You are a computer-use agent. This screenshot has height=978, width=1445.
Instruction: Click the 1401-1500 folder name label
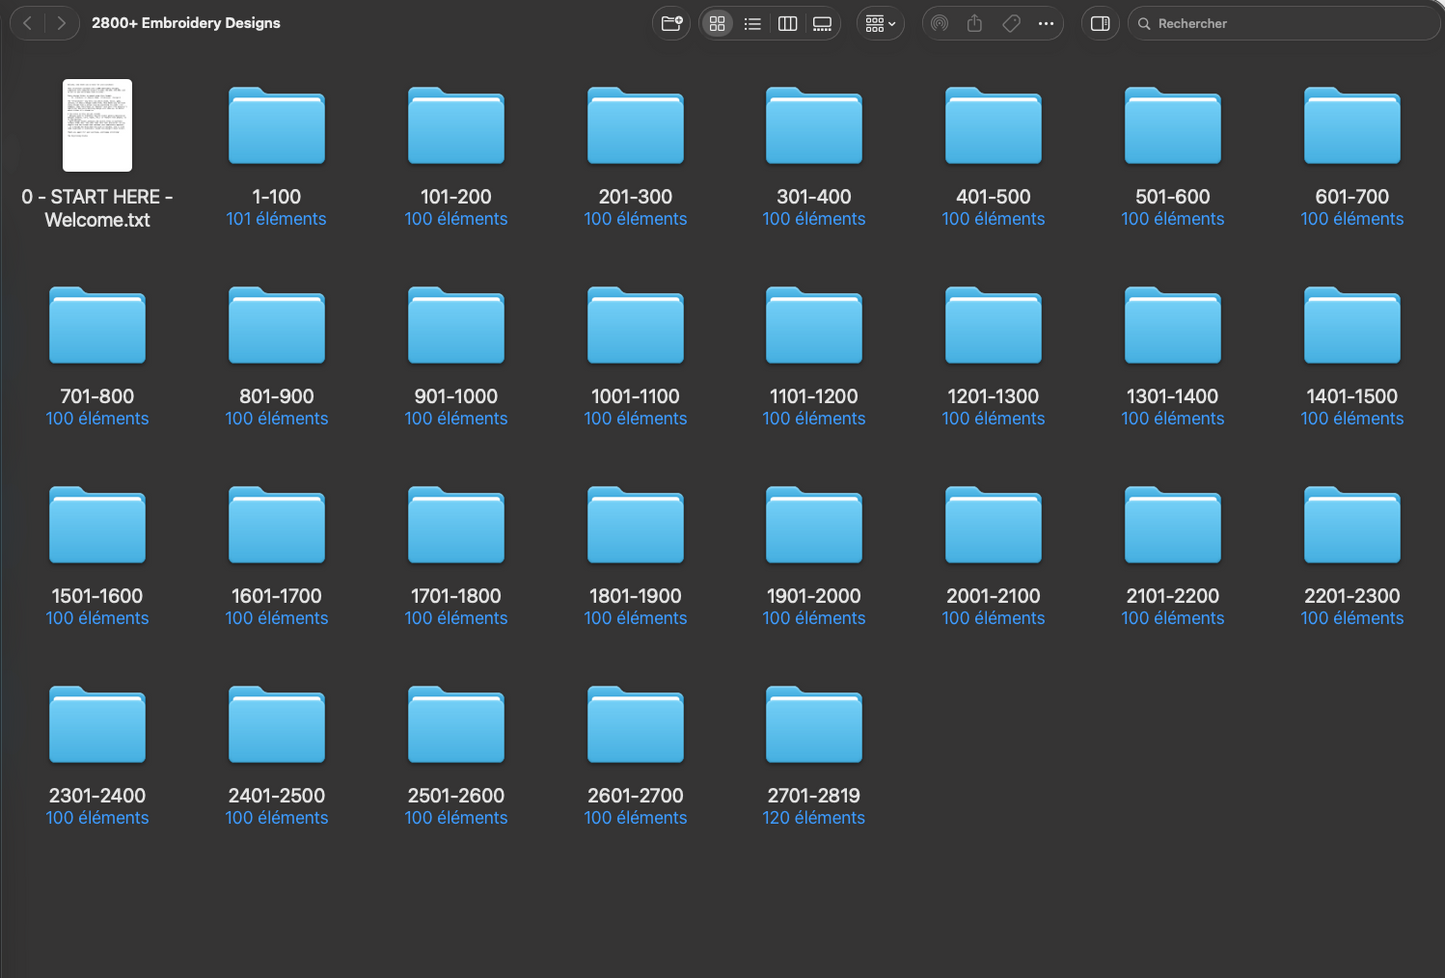click(1352, 396)
